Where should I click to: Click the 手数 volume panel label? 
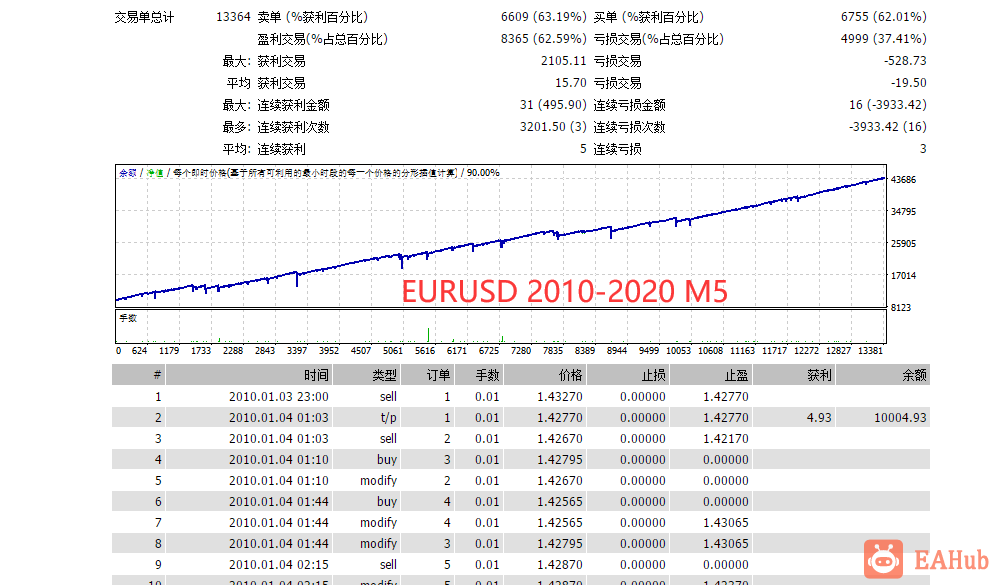coord(128,318)
